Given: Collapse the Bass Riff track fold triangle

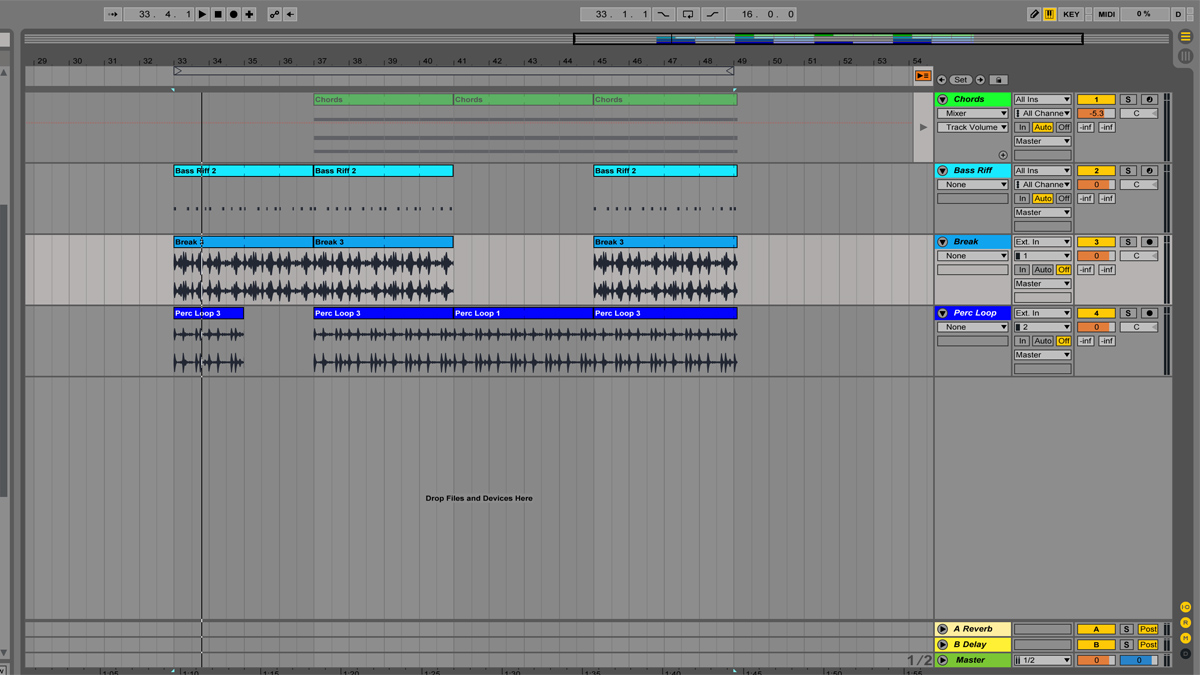Looking at the screenshot, I should [942, 171].
